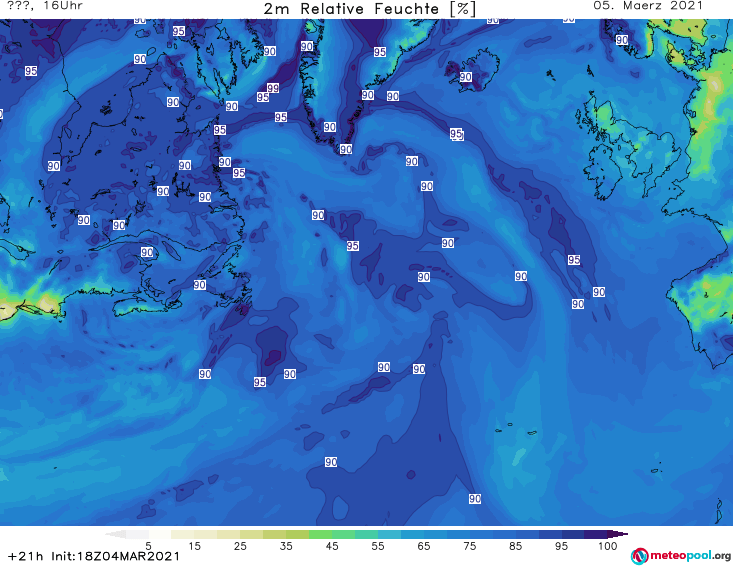Click the '100' value on the color scale
This screenshot has height=566, width=733.
click(x=608, y=546)
